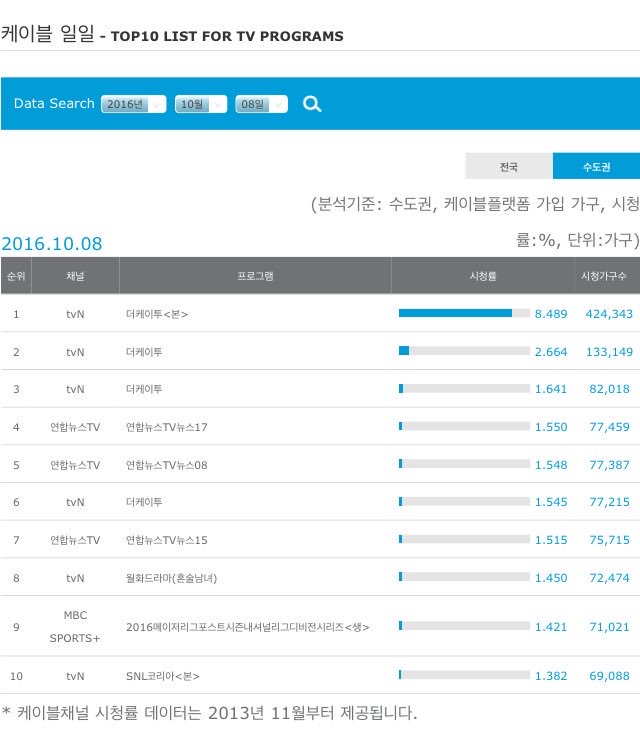Click rating value 1.545

click(551, 502)
